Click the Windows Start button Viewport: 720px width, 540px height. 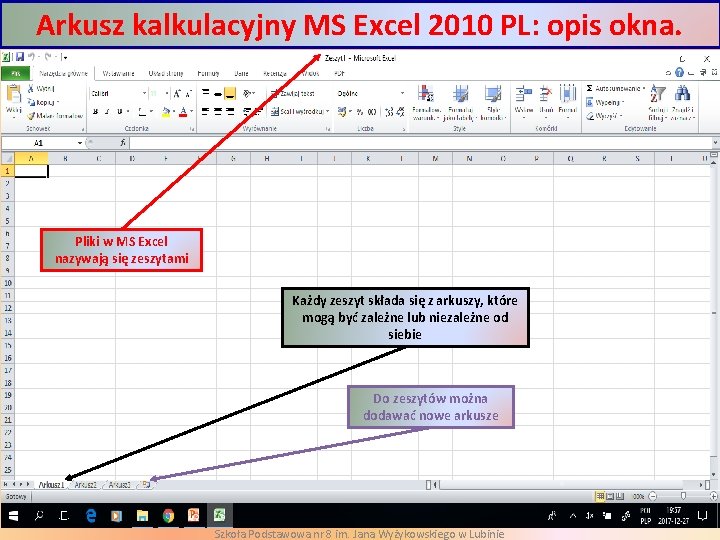(x=13, y=516)
